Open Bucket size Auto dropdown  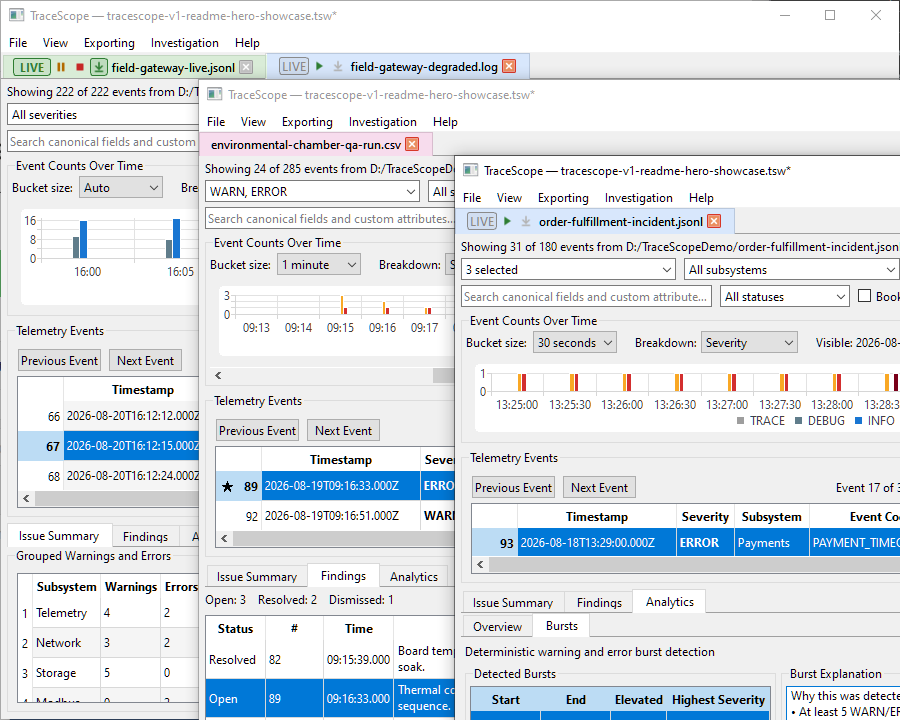click(x=121, y=188)
